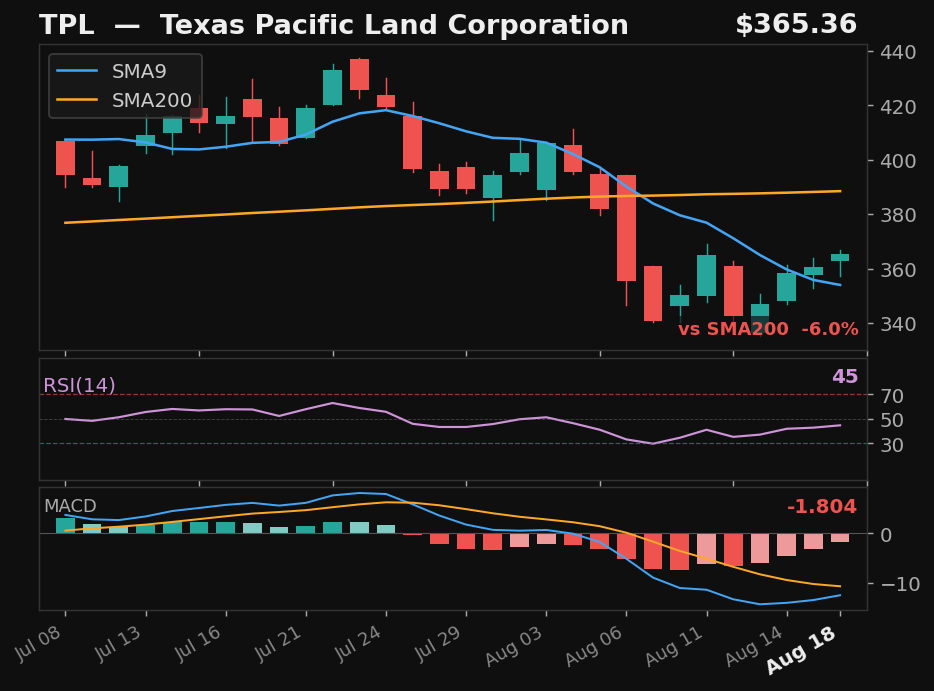
Task: Click the Aug 11 date label
Action: tap(674, 646)
